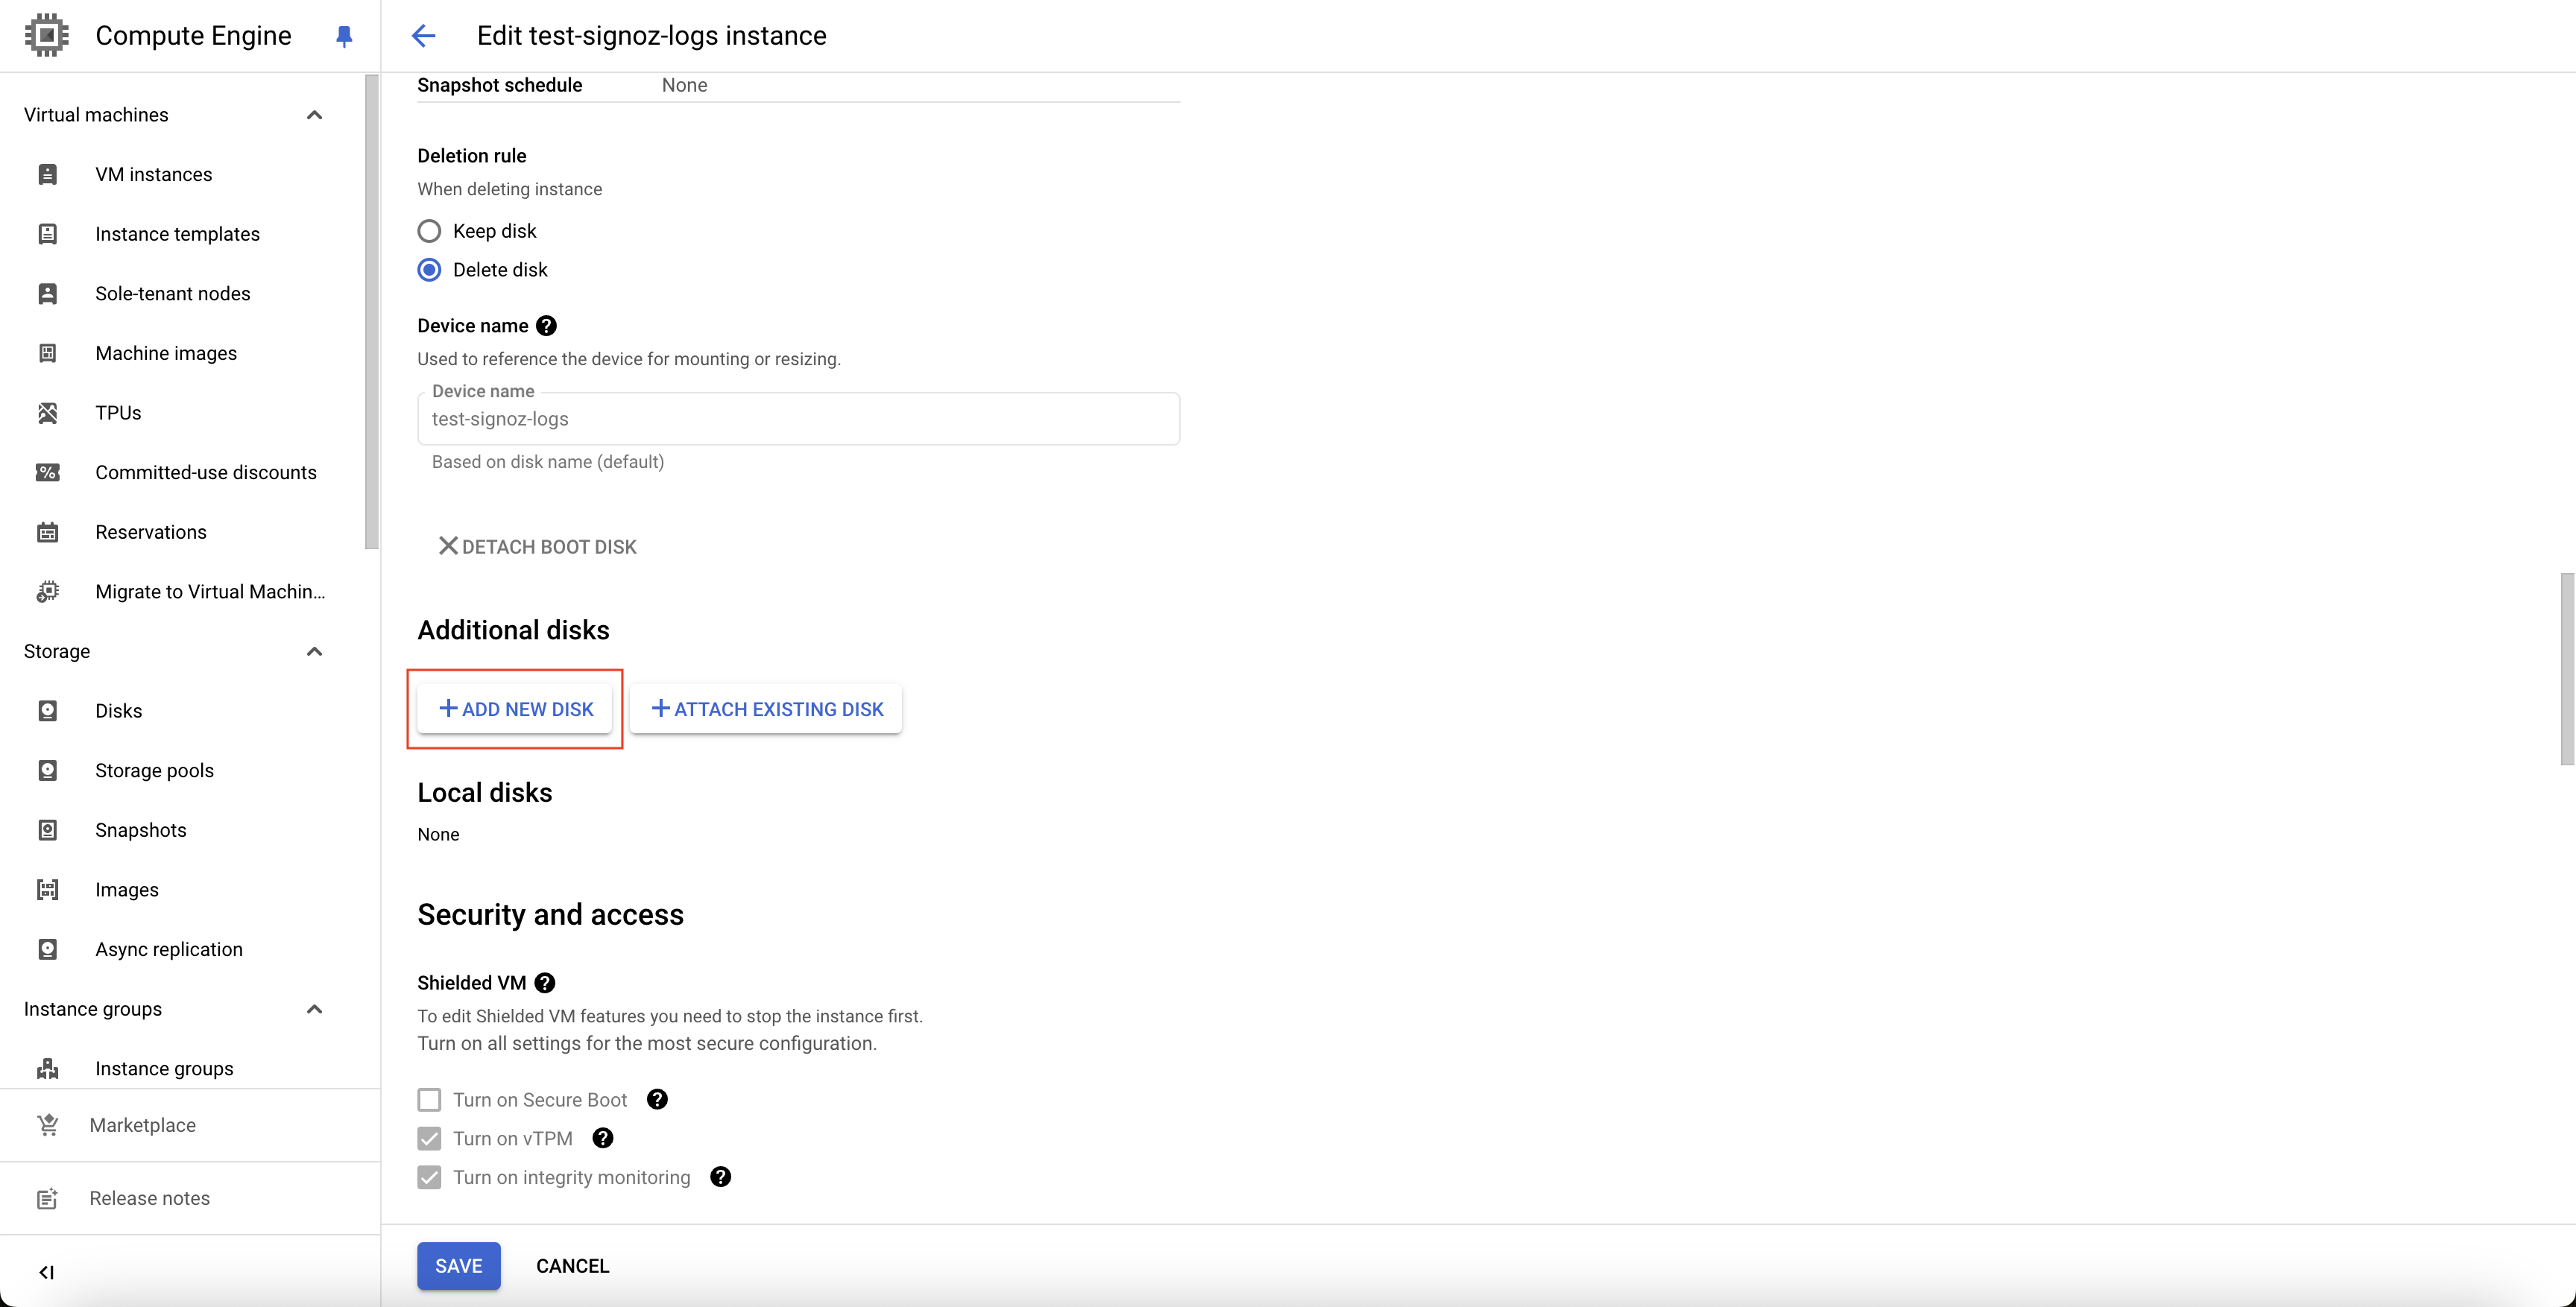This screenshot has width=2576, height=1307.
Task: Toggle the Turn on vTPM checkbox
Action: click(x=429, y=1139)
